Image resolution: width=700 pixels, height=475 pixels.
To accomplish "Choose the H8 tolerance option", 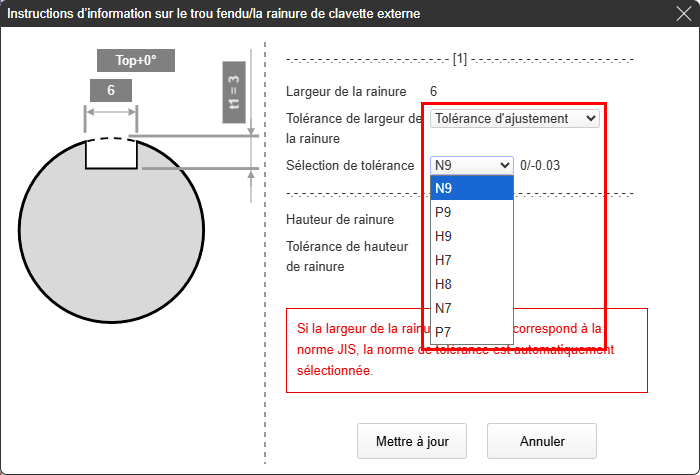I will pos(472,284).
